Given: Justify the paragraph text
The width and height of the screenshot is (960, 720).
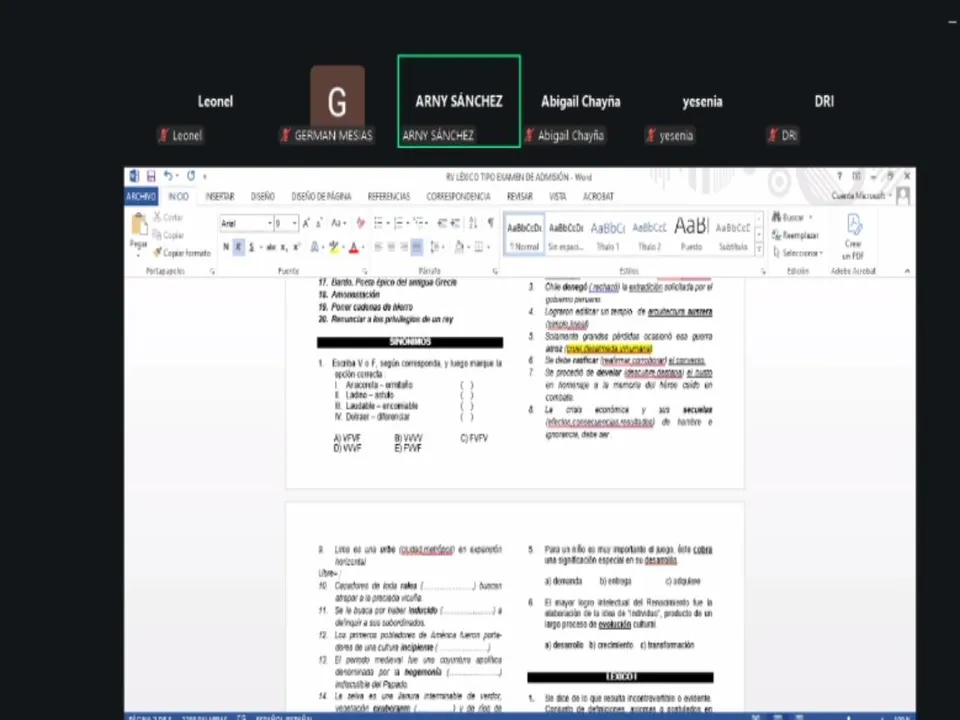Looking at the screenshot, I should [417, 247].
